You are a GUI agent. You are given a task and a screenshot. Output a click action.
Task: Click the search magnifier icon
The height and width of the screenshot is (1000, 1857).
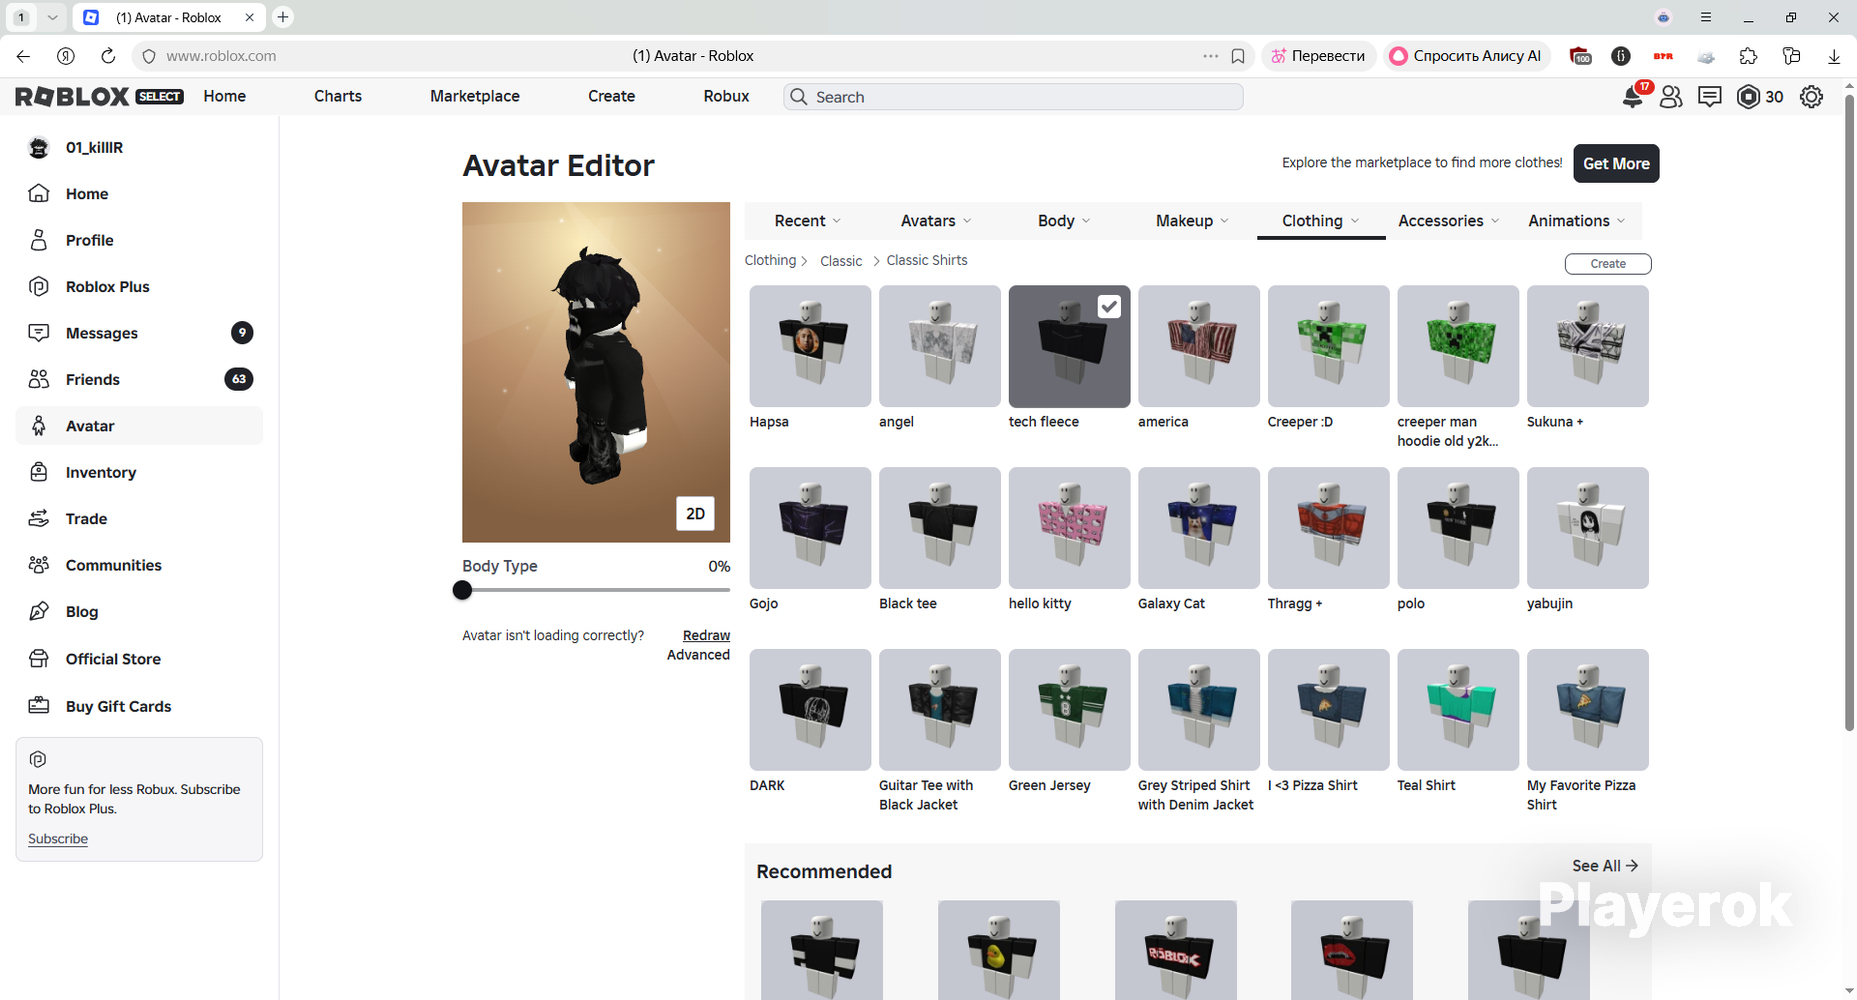click(x=798, y=97)
